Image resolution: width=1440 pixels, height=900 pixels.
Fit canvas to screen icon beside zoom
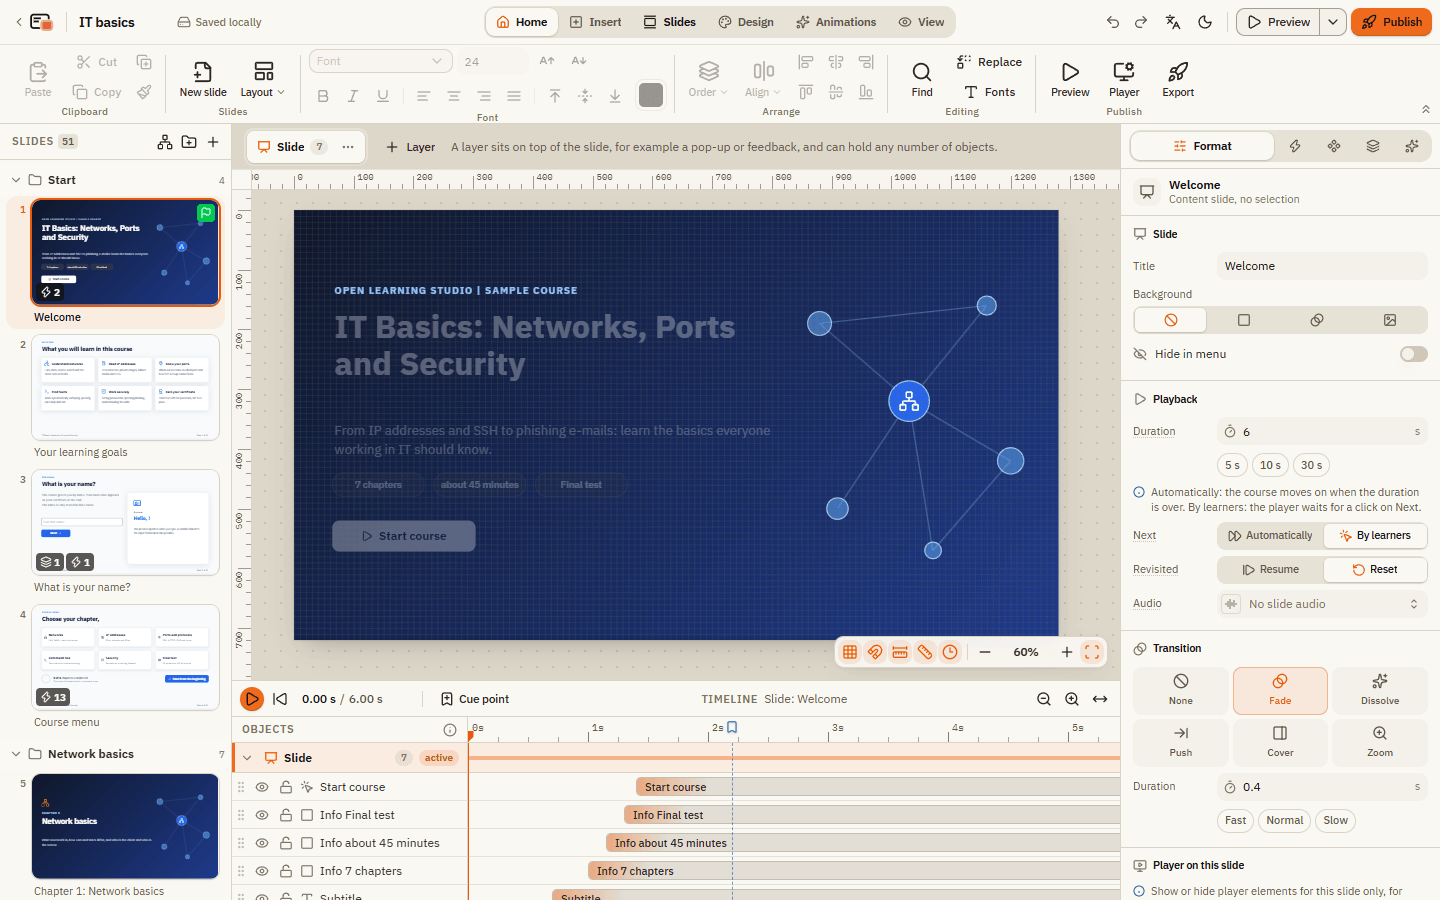pyautogui.click(x=1092, y=652)
